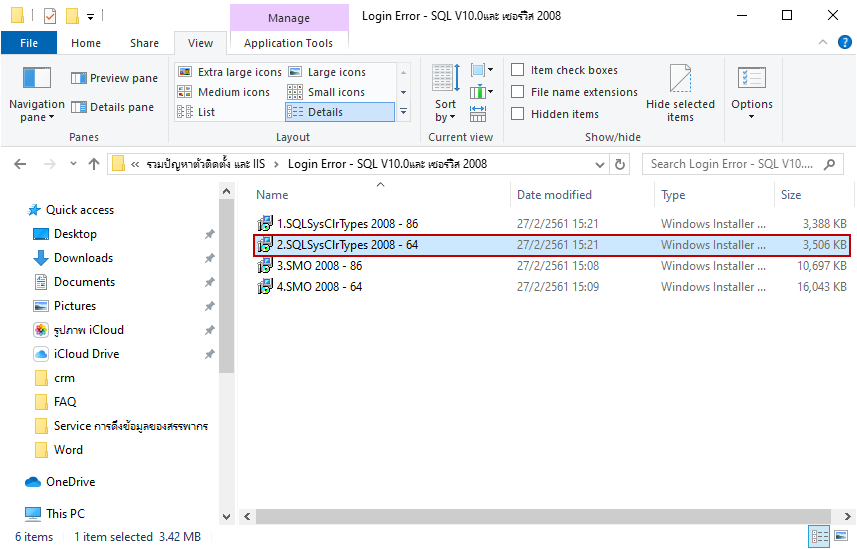Open the Add columns dropdown
The image size is (857, 549).
tap(482, 92)
